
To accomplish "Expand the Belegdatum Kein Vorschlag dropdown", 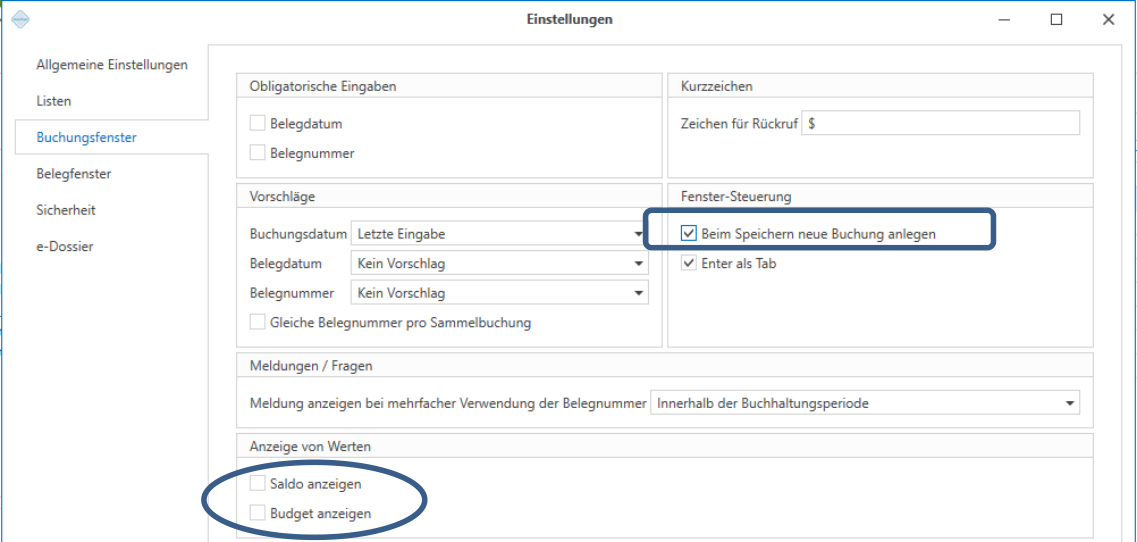I will pyautogui.click(x=500, y=263).
